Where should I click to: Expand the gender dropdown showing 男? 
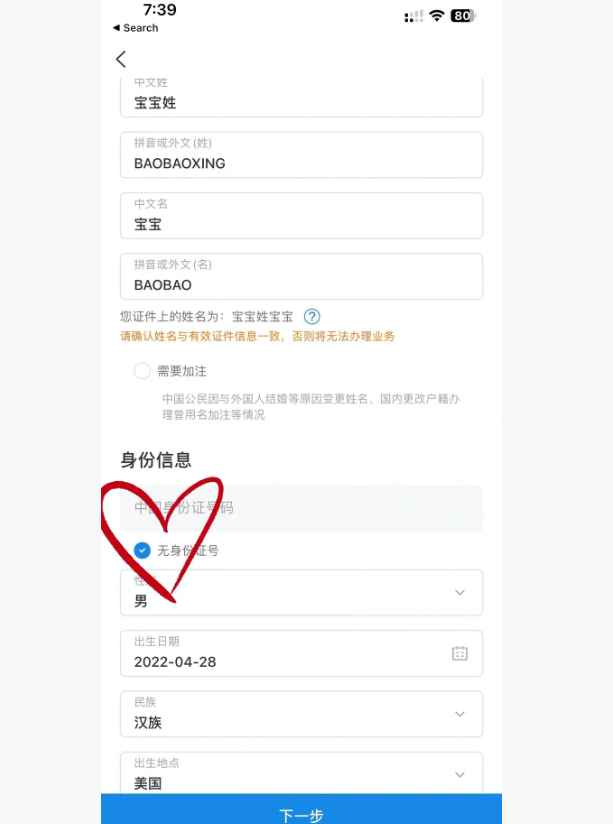click(x=301, y=592)
